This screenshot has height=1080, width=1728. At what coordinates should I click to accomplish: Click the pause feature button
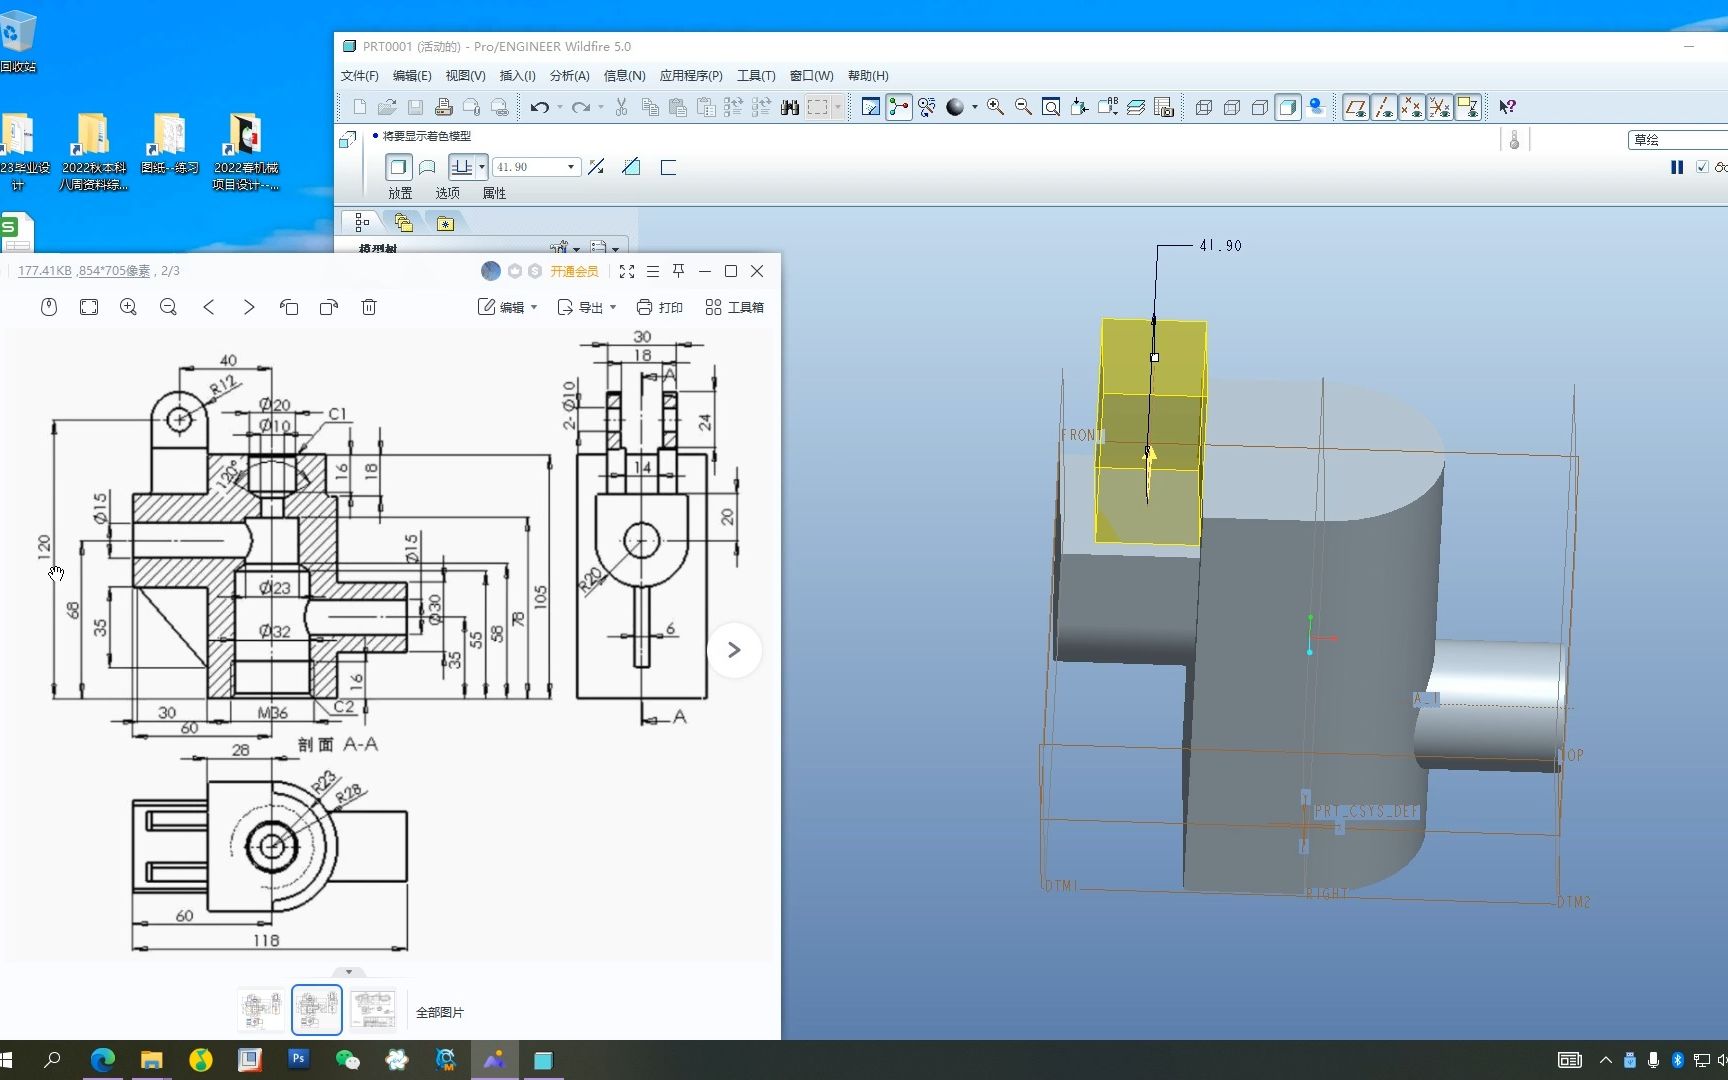(1677, 167)
